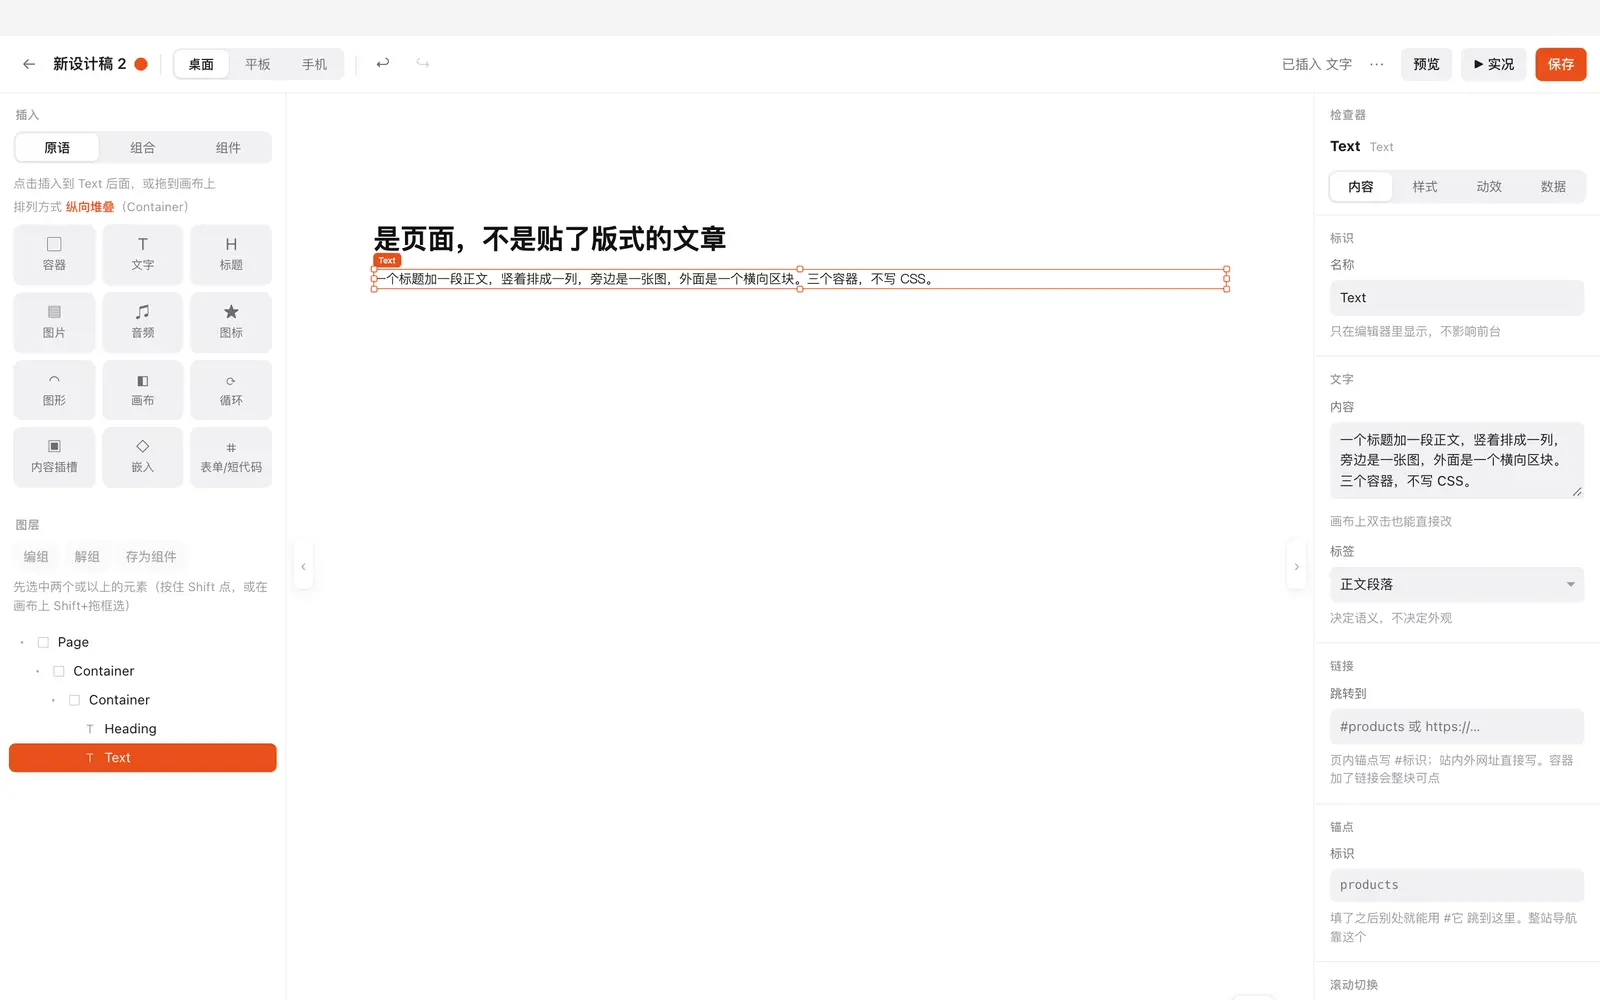Screen dimensions: 1600x1000
Task: Click the 存为组件 save as component button
Action: (x=151, y=557)
